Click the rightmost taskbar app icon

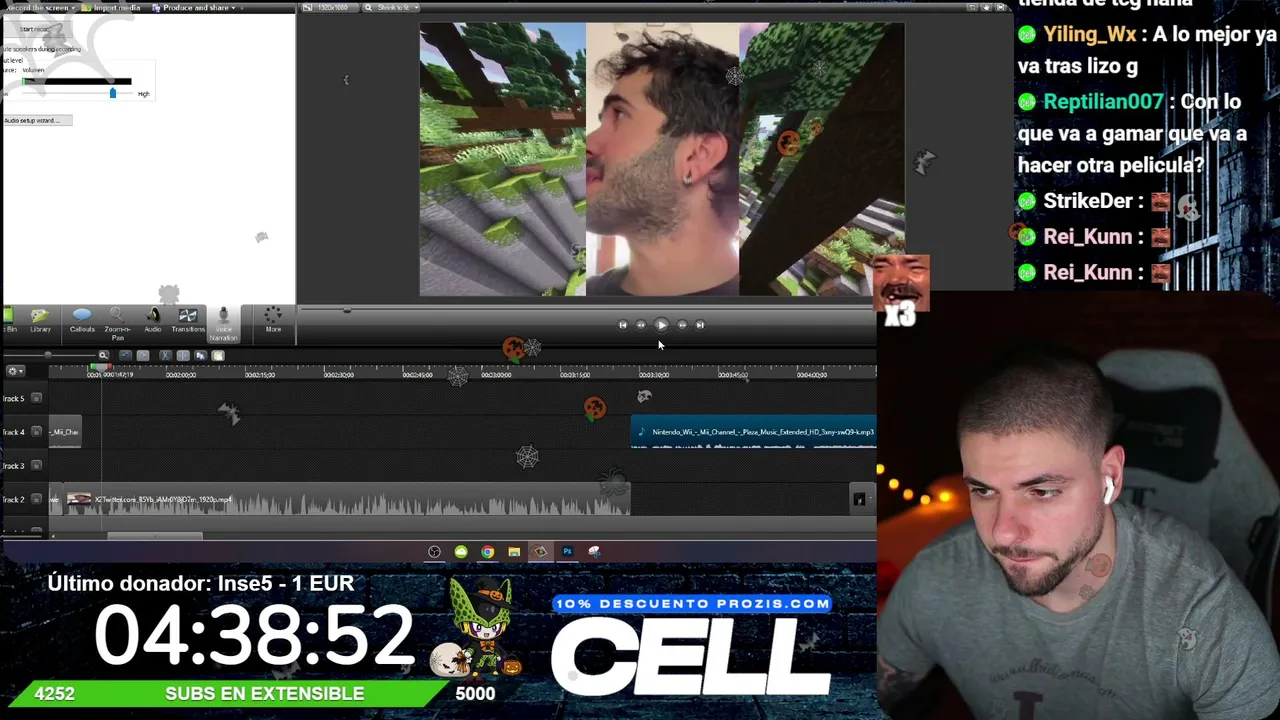pyautogui.click(x=594, y=552)
